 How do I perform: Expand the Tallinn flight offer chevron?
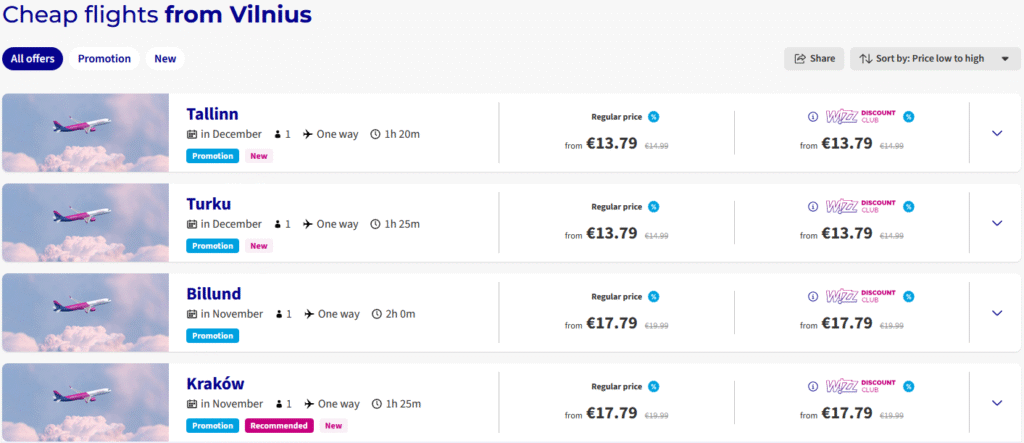pos(996,133)
